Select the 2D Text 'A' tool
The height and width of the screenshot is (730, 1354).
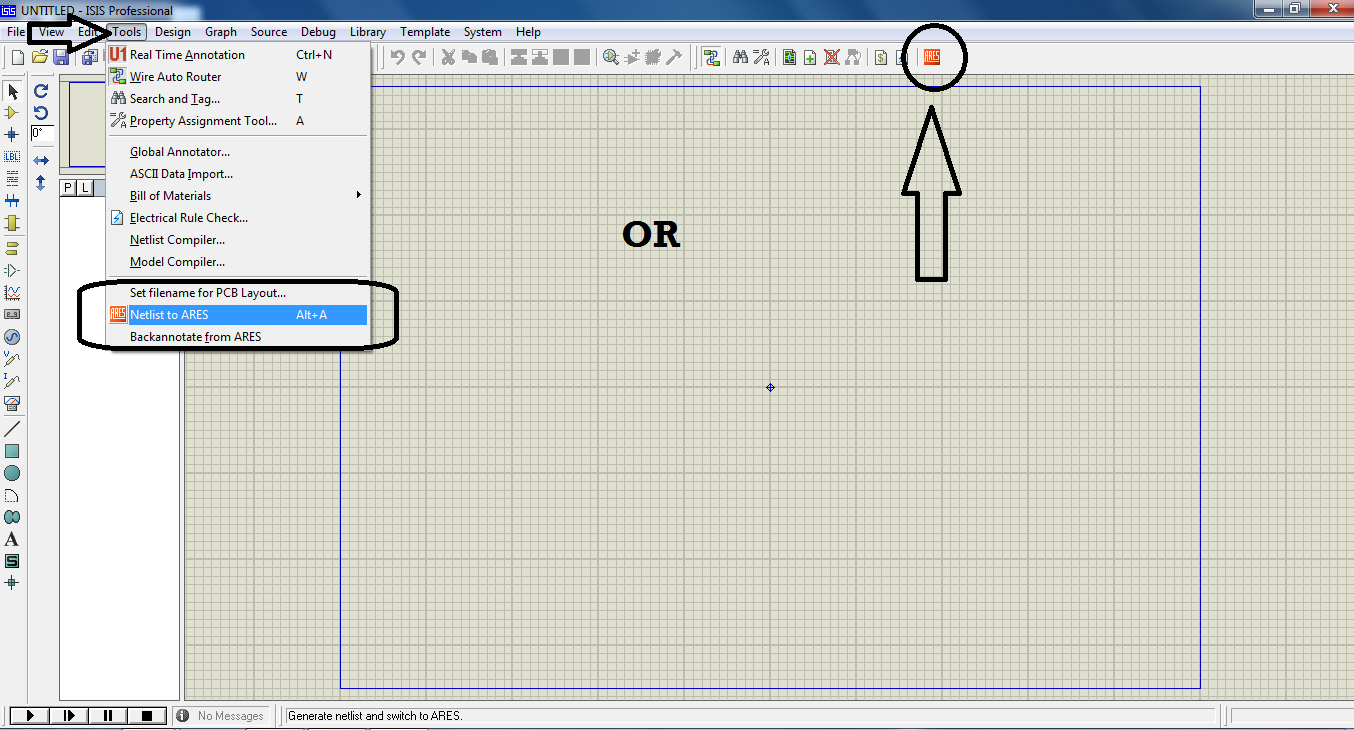pyautogui.click(x=12, y=539)
